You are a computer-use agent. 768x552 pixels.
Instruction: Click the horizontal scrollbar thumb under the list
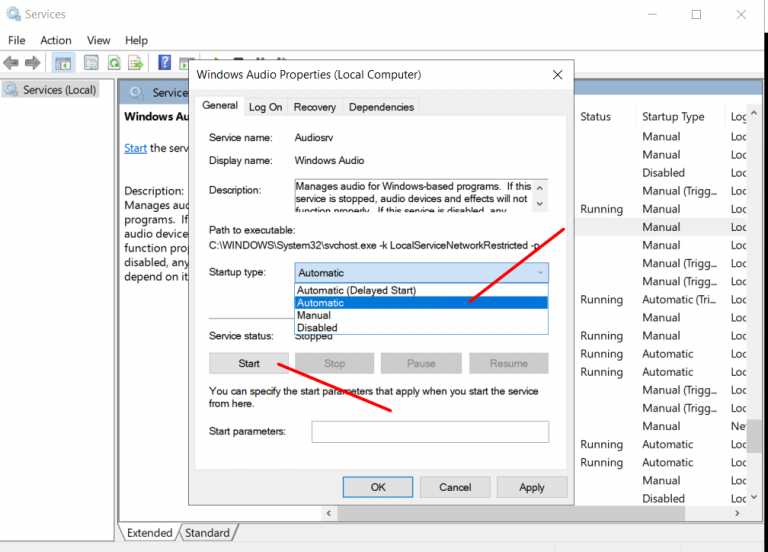click(x=511, y=513)
